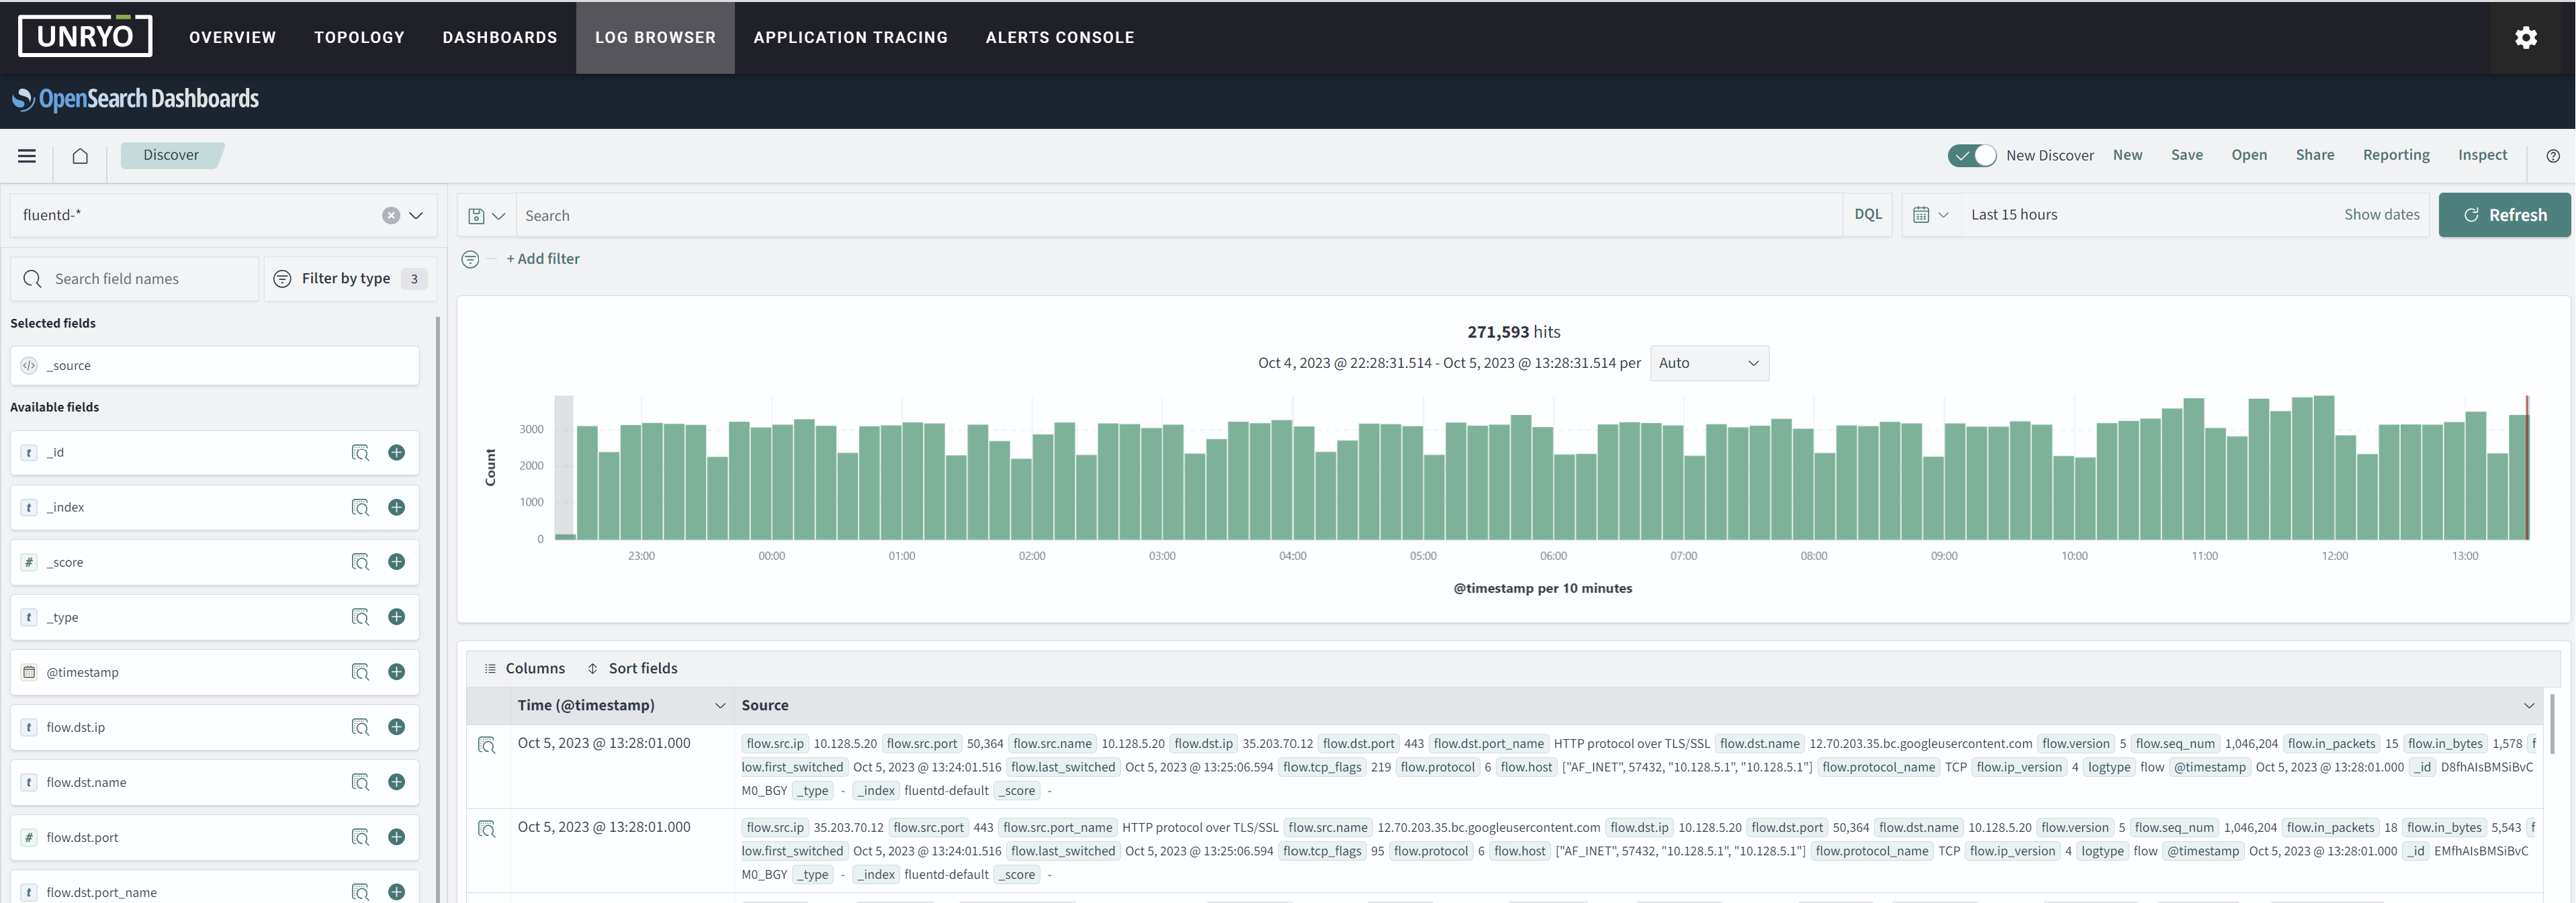Show details for _id field

pyautogui.click(x=360, y=453)
